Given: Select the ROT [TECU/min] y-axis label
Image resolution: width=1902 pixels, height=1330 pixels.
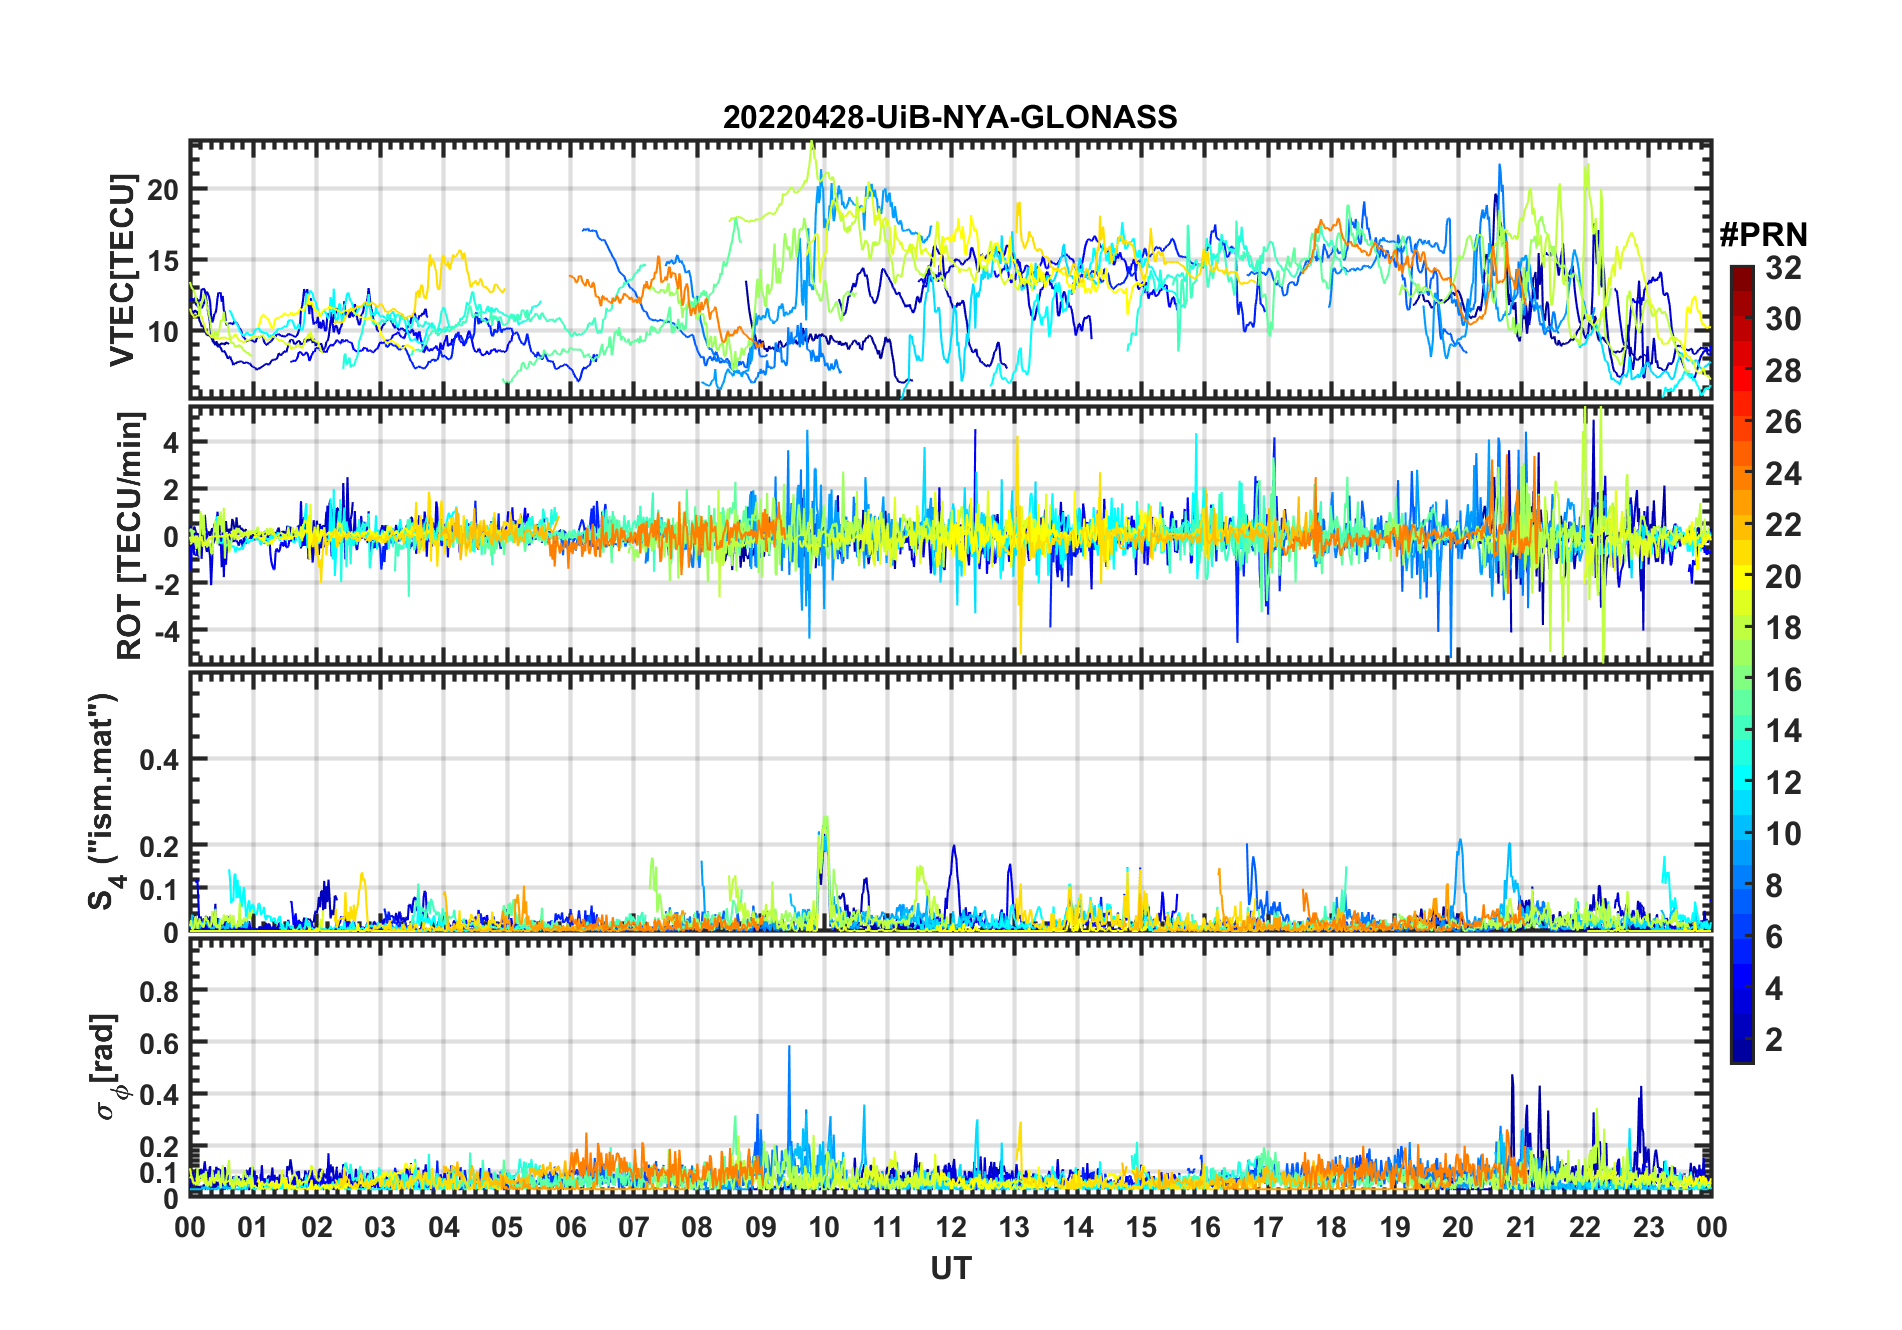Looking at the screenshot, I should pyautogui.click(x=129, y=536).
